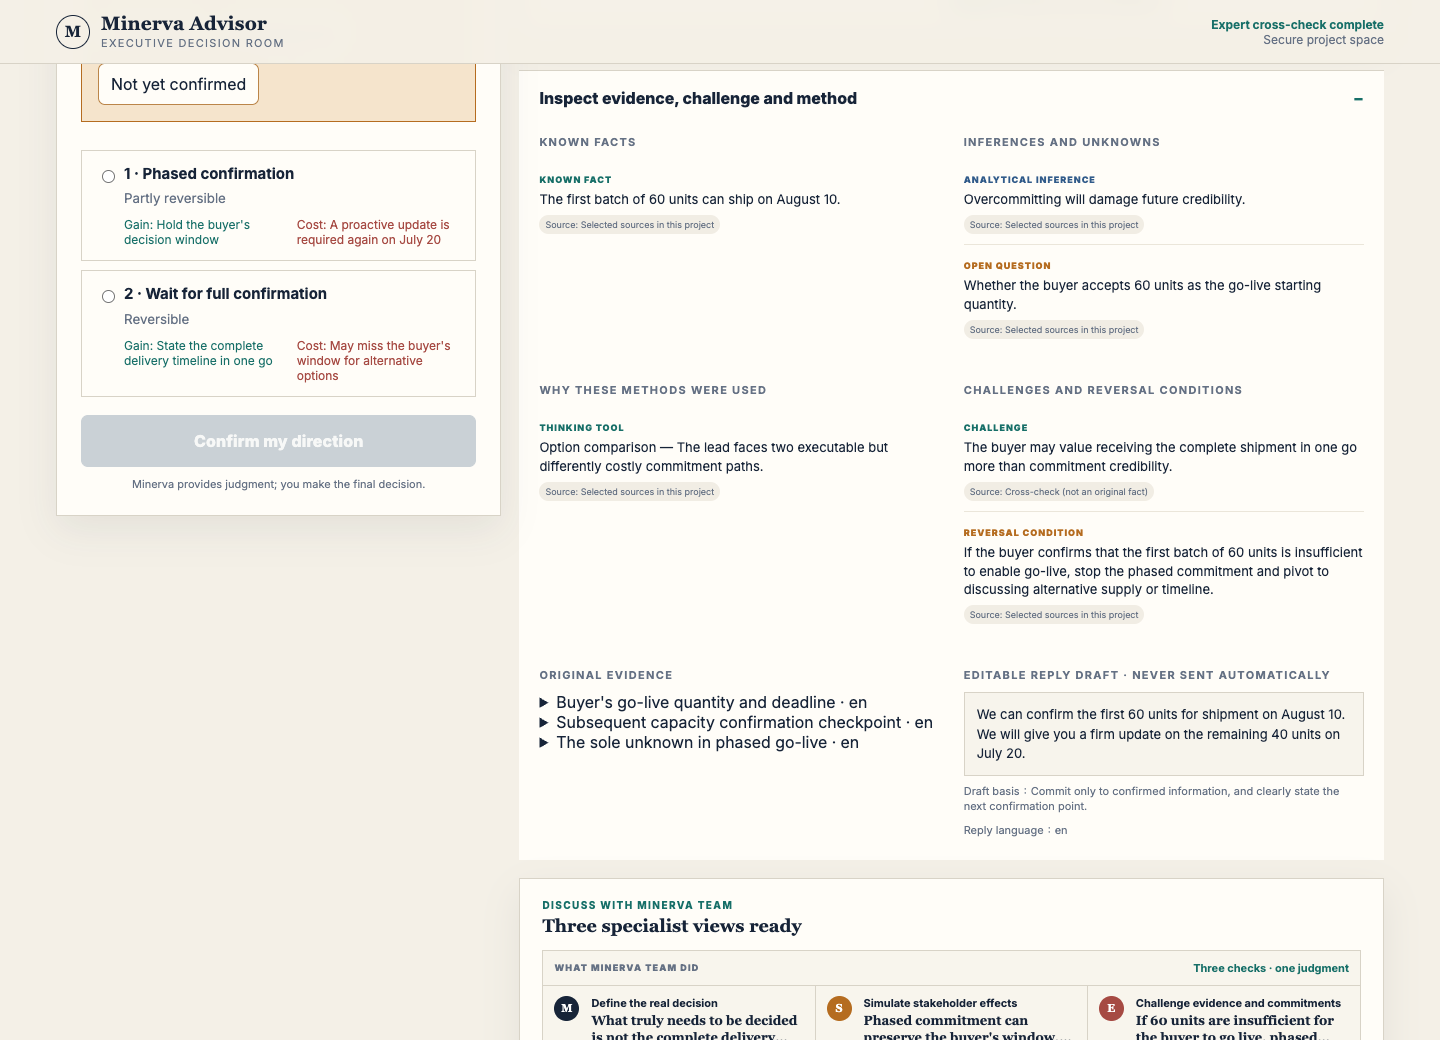Viewport: 1440px width, 1040px height.
Task: Click the S avatar for Simulate stakeholder effects
Action: 839,1008
